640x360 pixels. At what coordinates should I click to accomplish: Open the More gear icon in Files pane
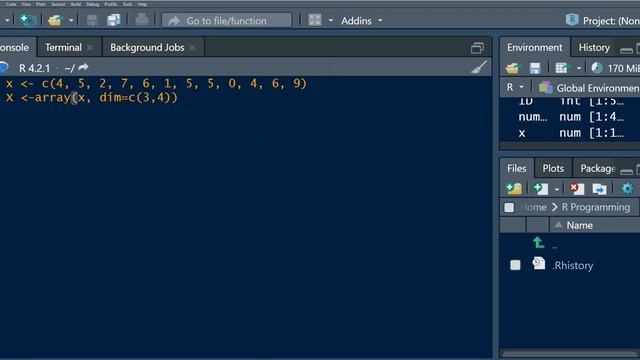(627, 188)
